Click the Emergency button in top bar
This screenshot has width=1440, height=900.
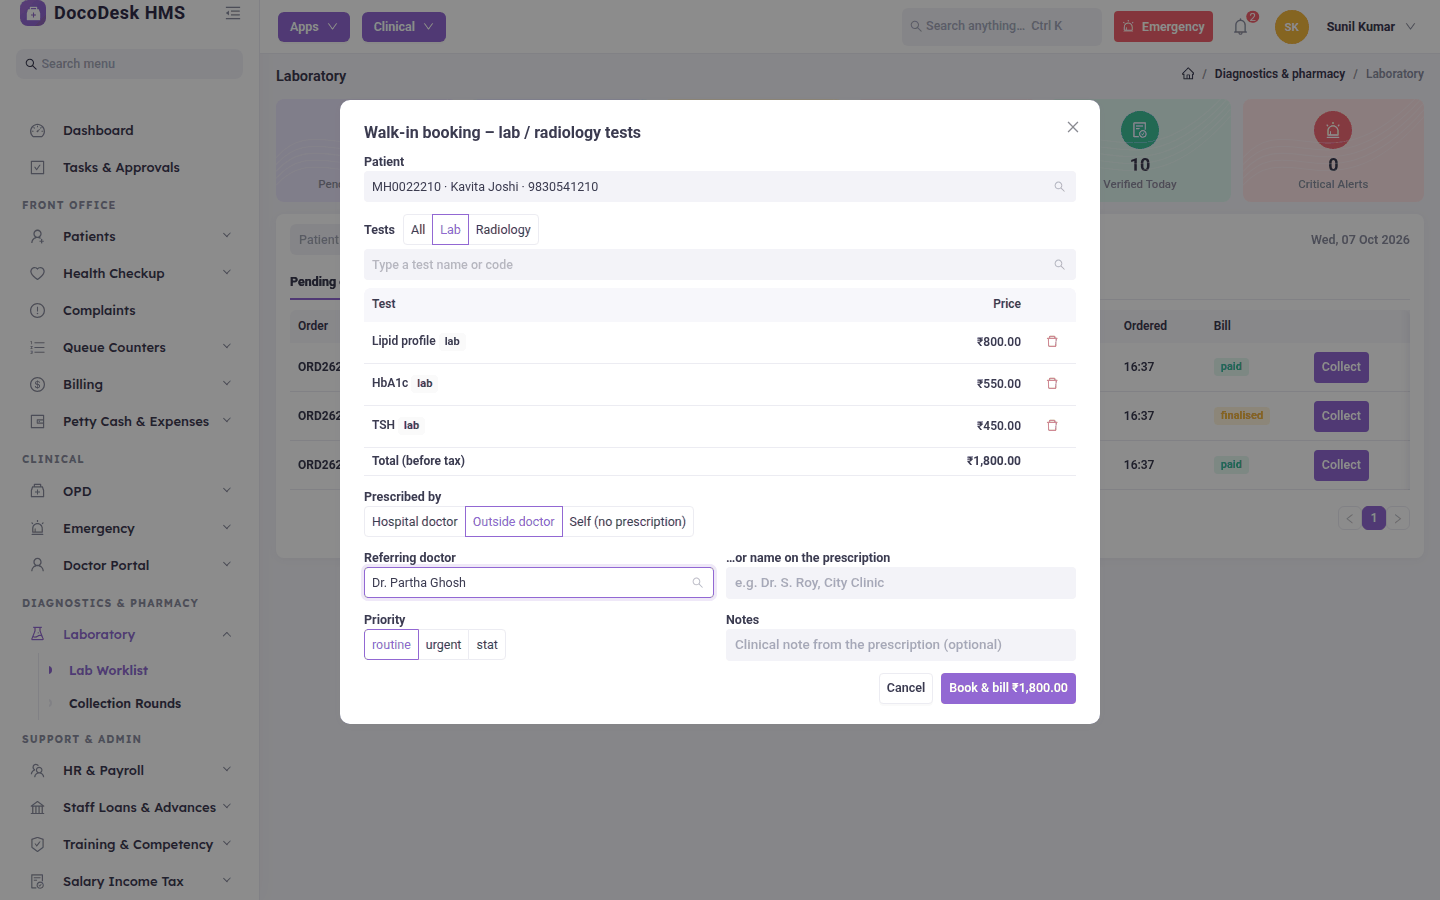[1163, 27]
